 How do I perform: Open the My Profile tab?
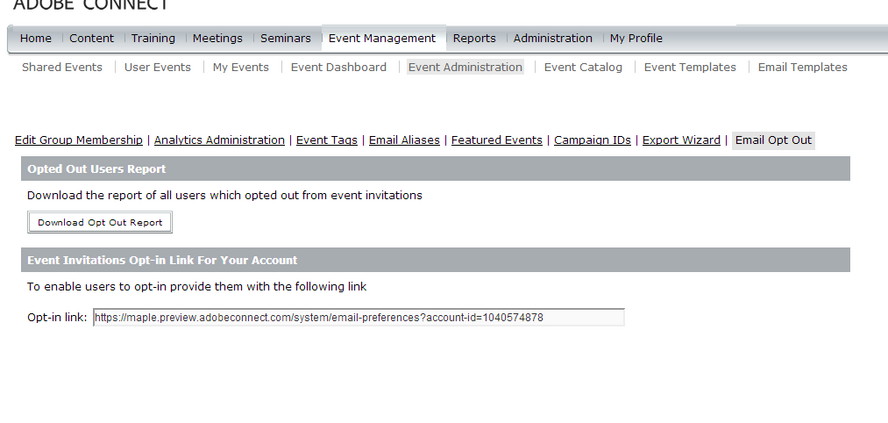[x=636, y=38]
